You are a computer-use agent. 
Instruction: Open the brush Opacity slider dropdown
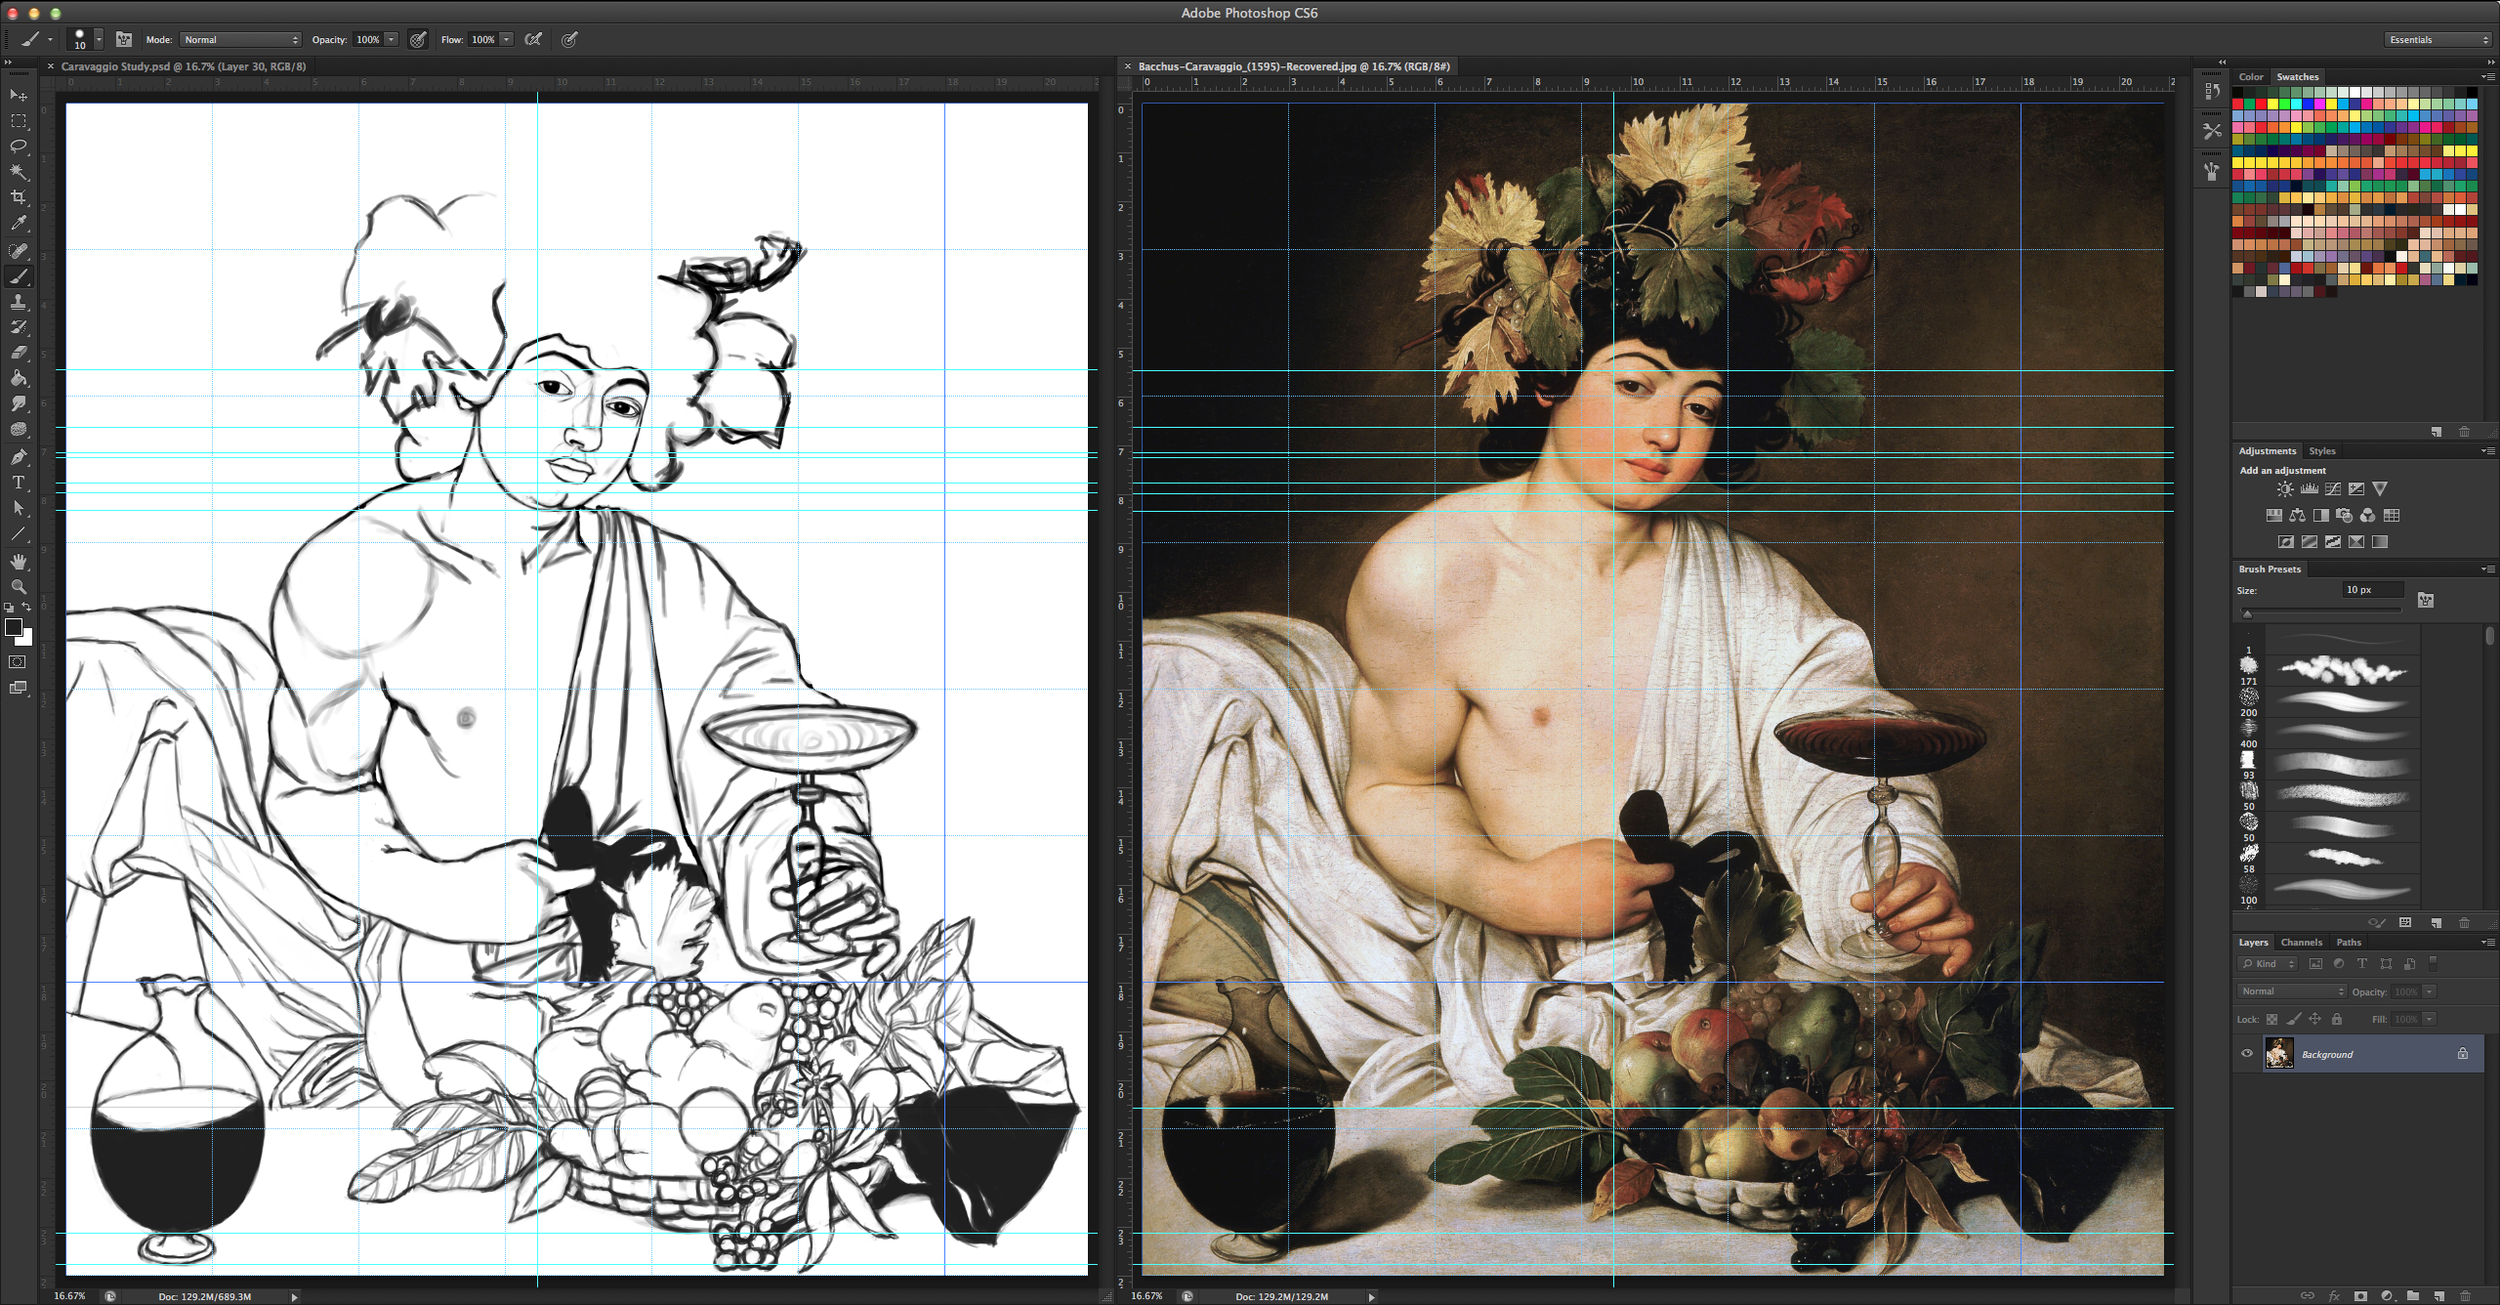(x=392, y=40)
